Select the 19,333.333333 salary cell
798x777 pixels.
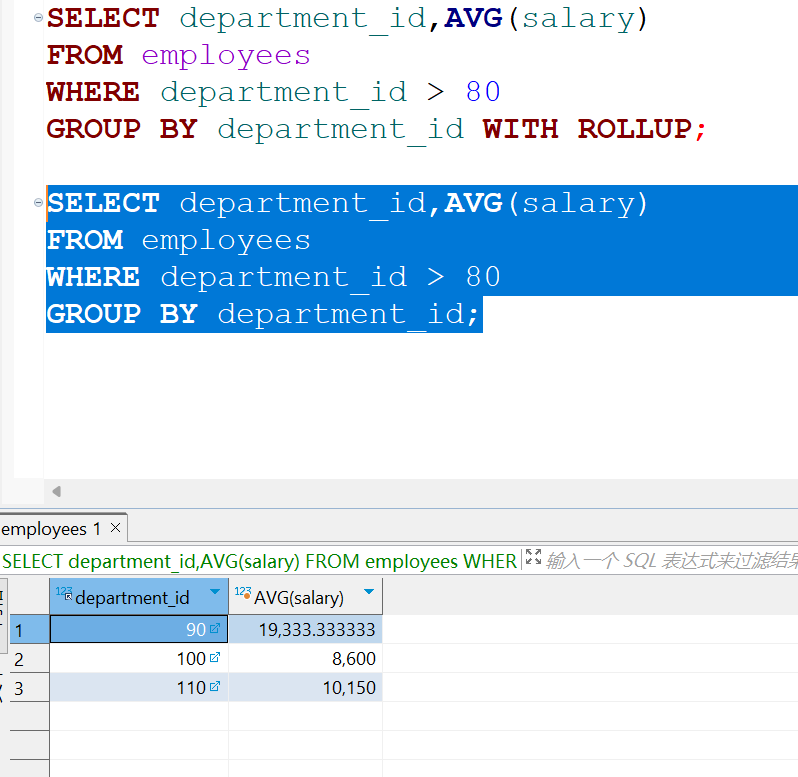pyautogui.click(x=305, y=629)
